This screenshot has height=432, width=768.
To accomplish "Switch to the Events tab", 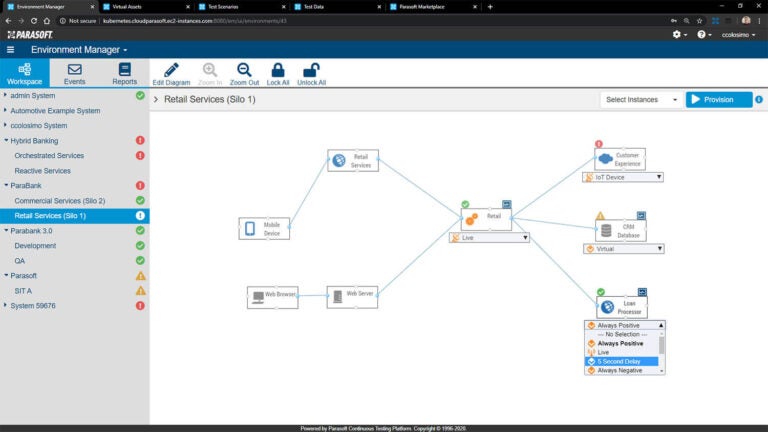I will (x=74, y=73).
